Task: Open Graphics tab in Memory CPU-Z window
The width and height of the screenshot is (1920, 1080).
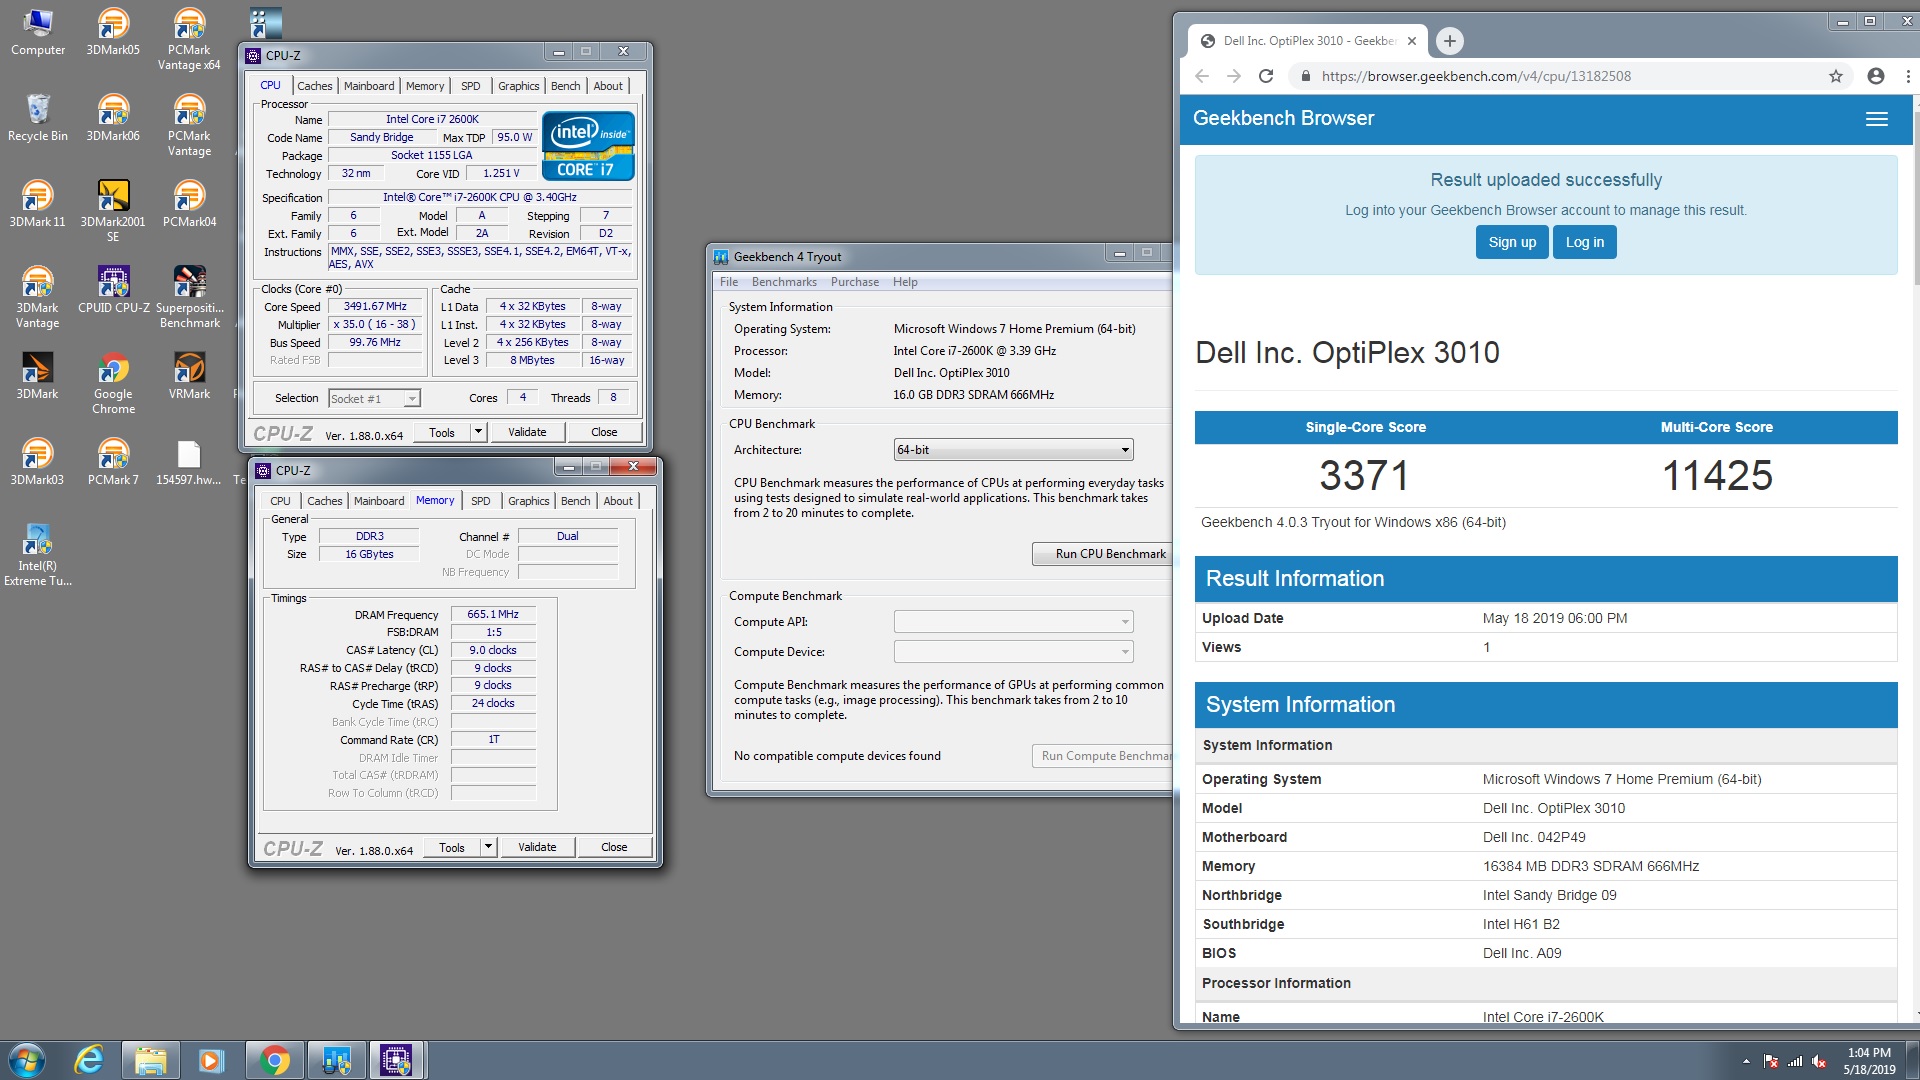Action: [529, 501]
